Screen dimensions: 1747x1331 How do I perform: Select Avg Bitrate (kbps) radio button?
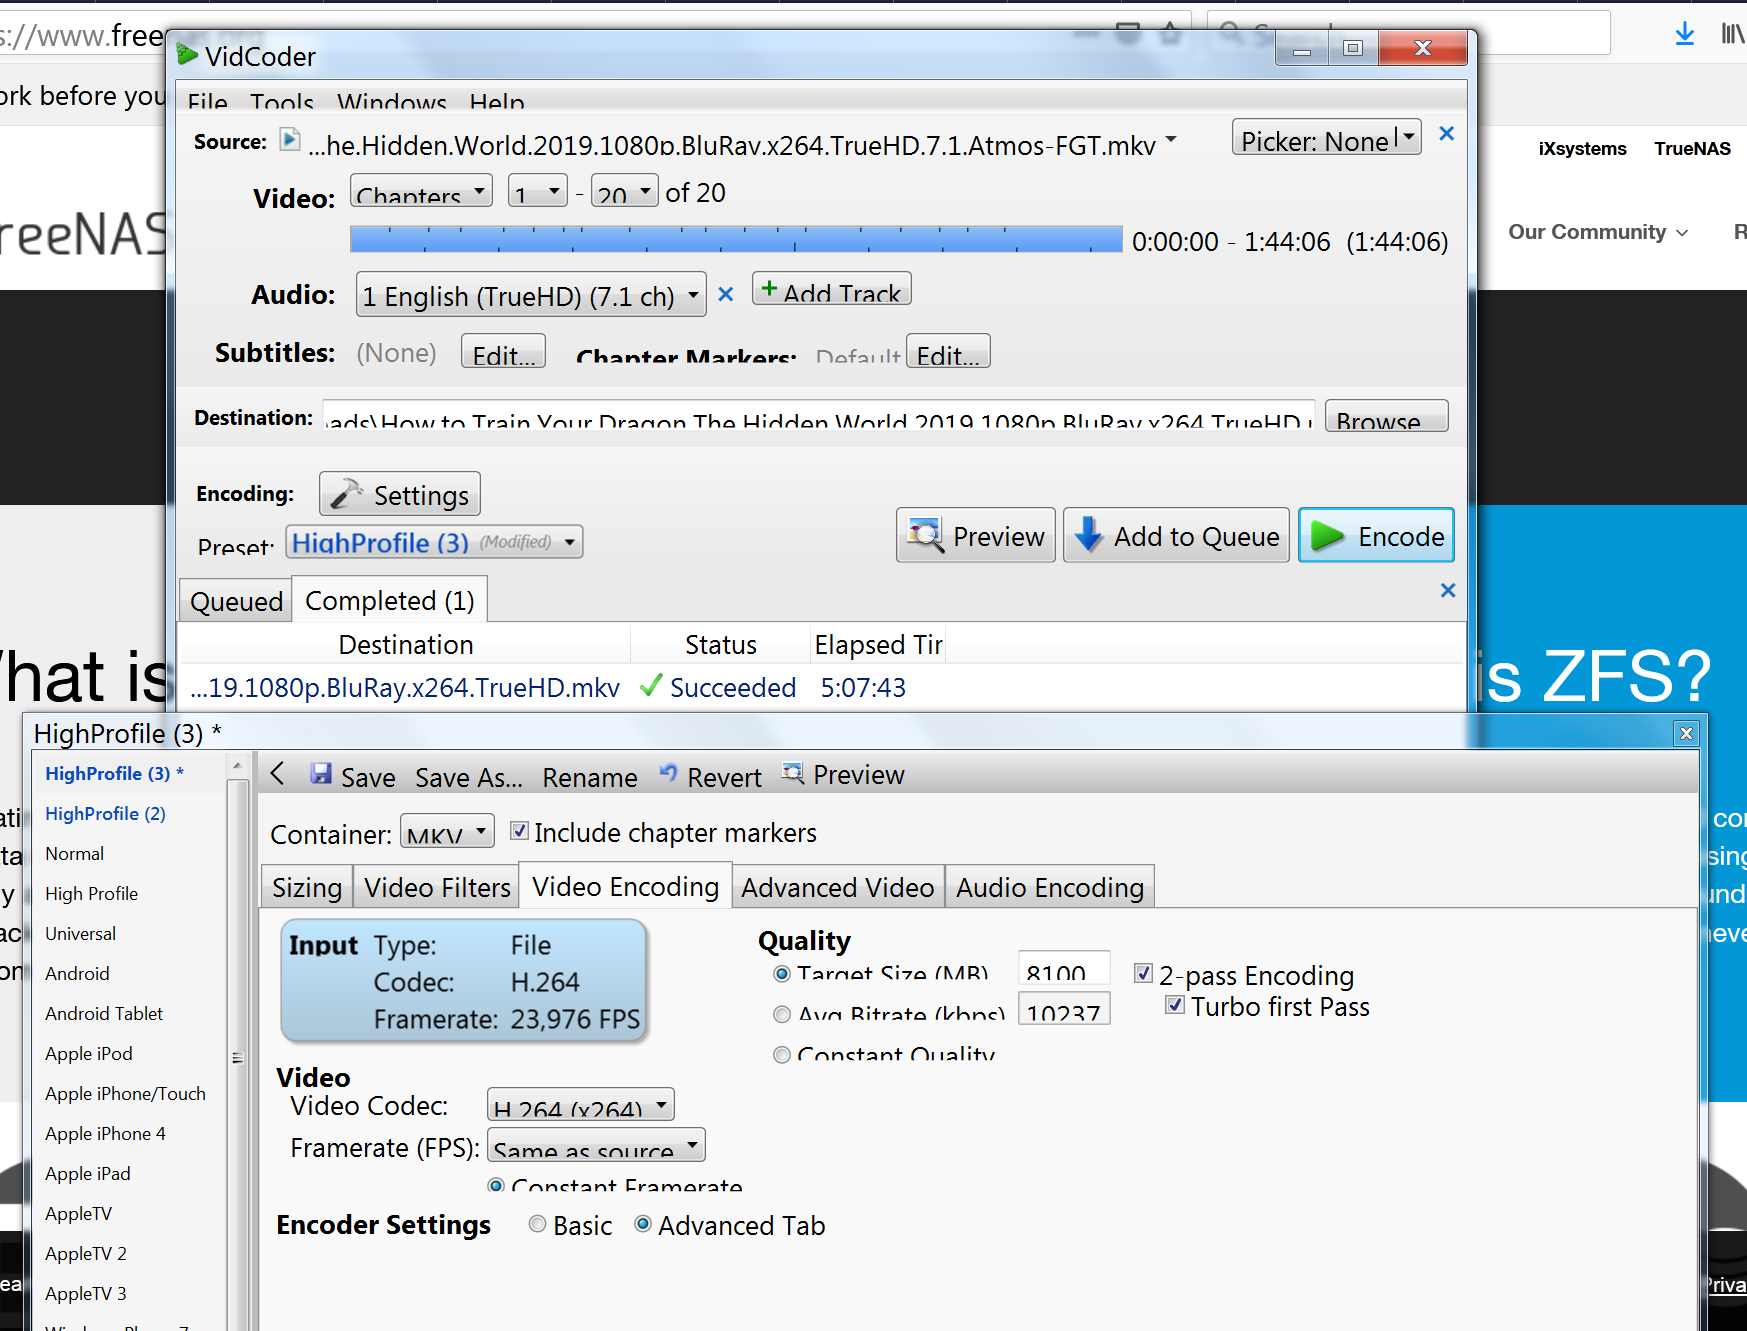tap(782, 1014)
